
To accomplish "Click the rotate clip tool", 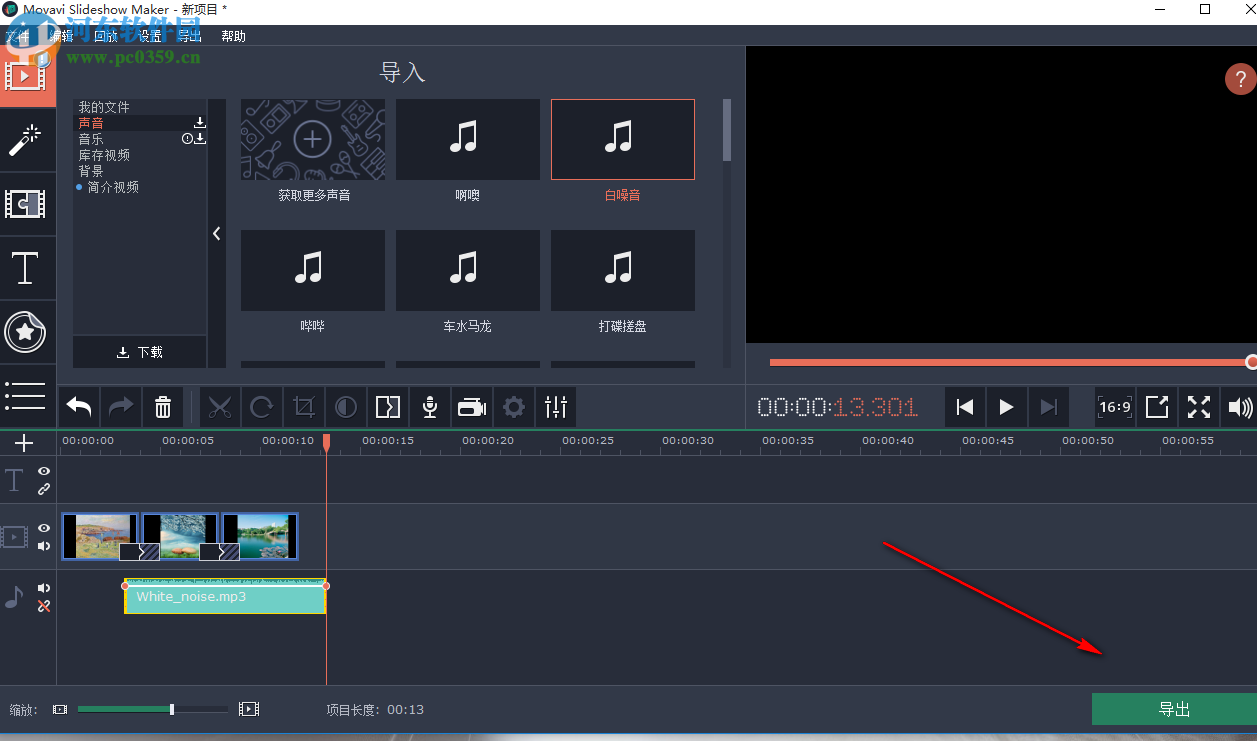I will [261, 407].
